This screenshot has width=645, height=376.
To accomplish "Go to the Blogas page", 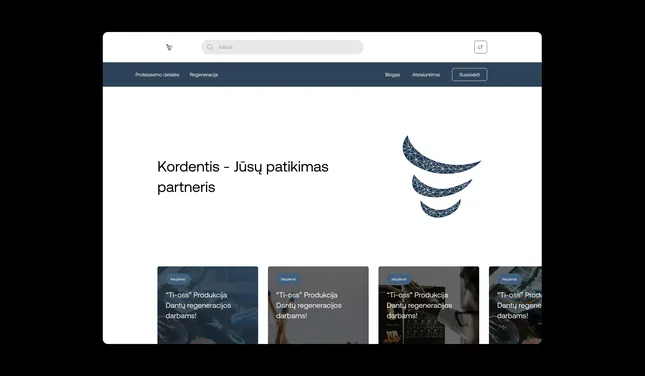I will point(392,75).
